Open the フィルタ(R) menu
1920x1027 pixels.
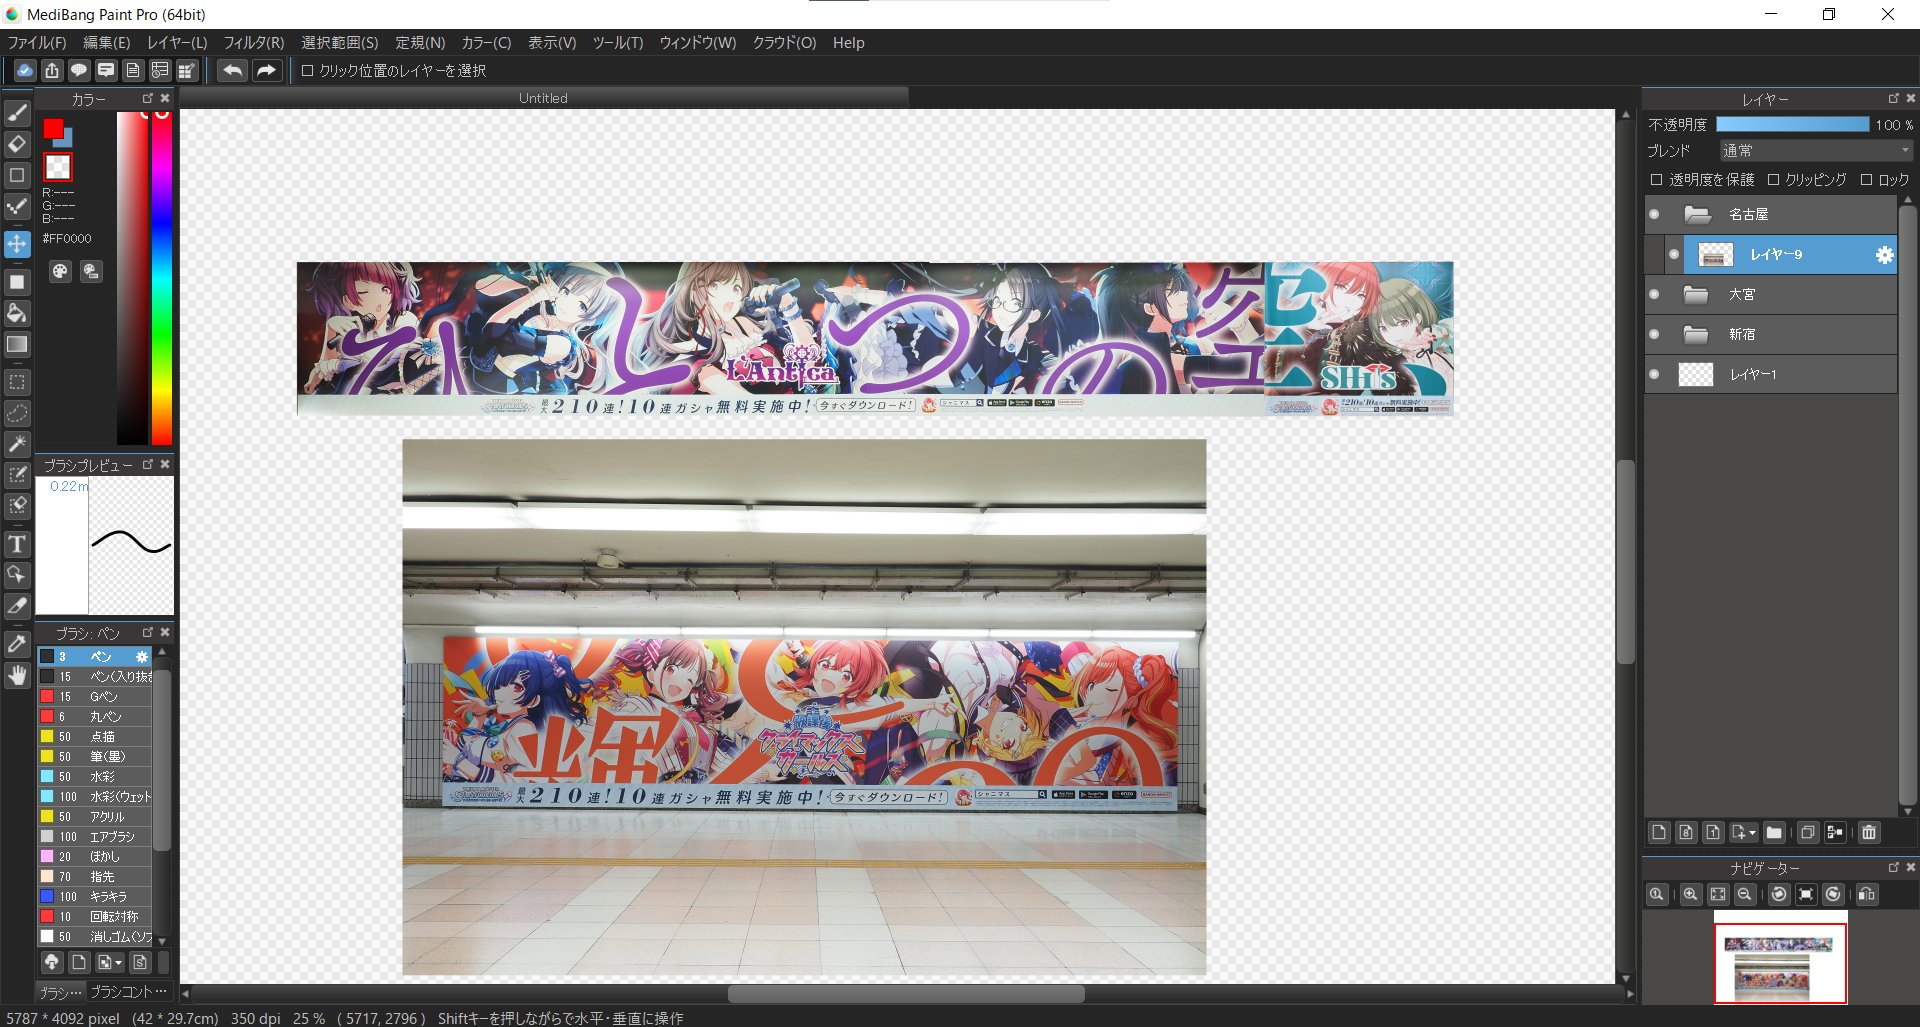pyautogui.click(x=254, y=43)
